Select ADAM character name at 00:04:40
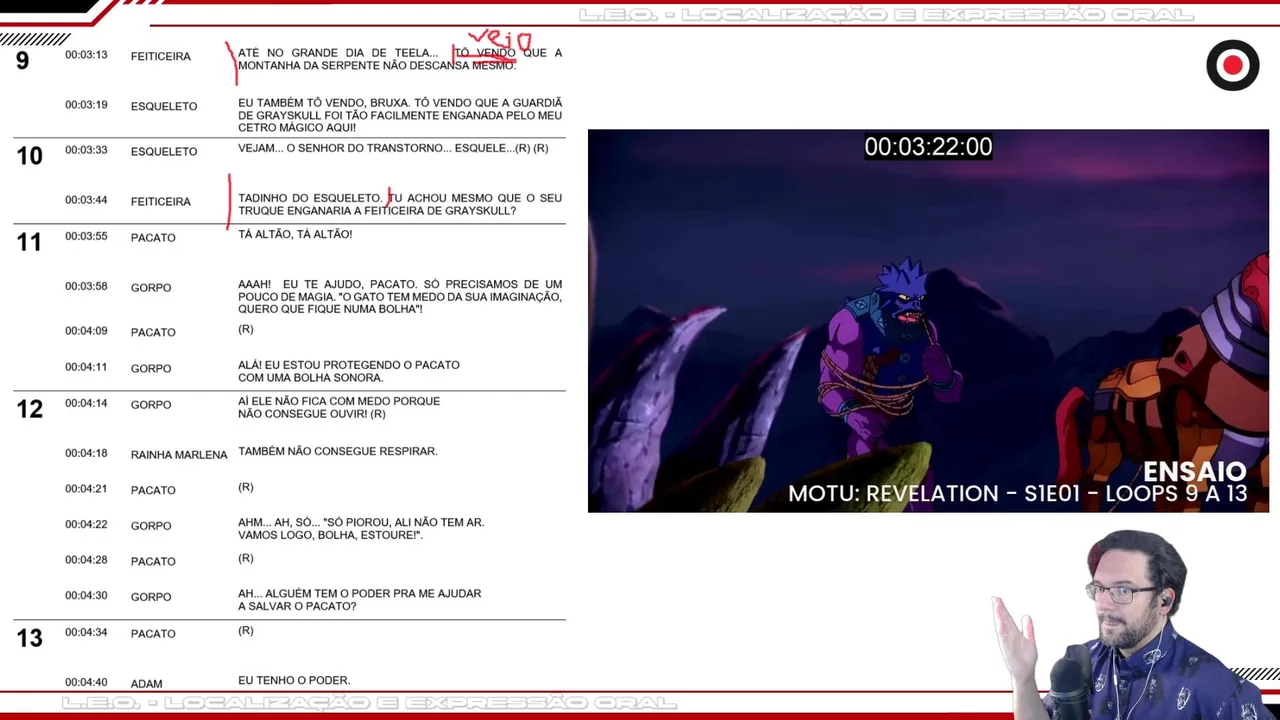The image size is (1280, 720). [x=146, y=684]
